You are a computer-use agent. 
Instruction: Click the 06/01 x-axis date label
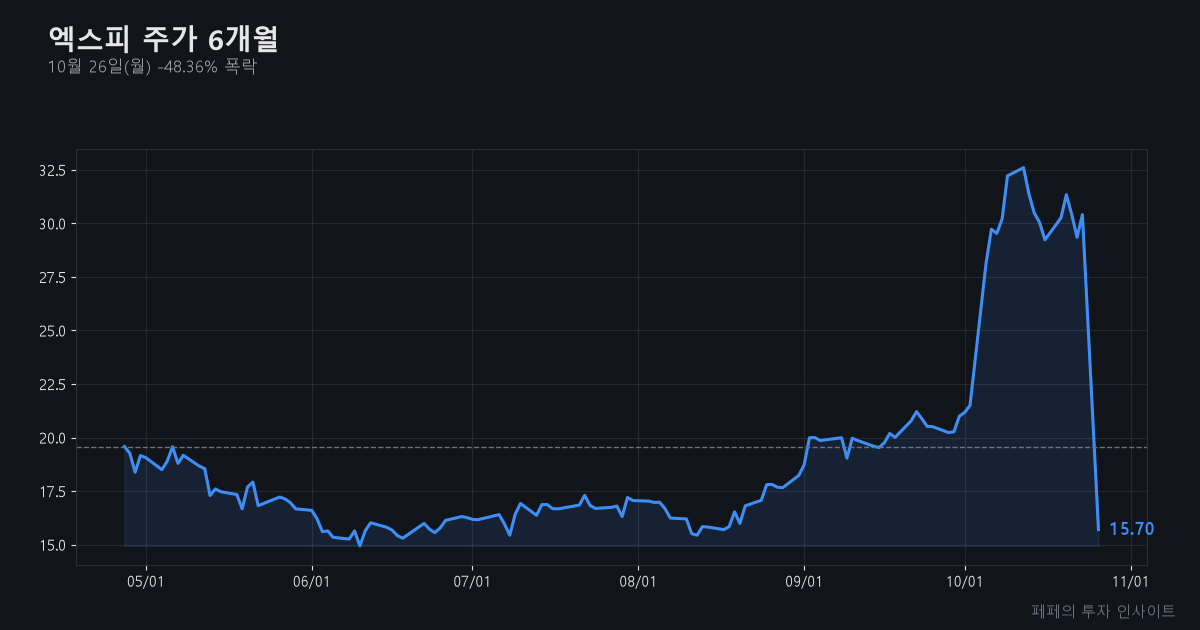coord(312,580)
